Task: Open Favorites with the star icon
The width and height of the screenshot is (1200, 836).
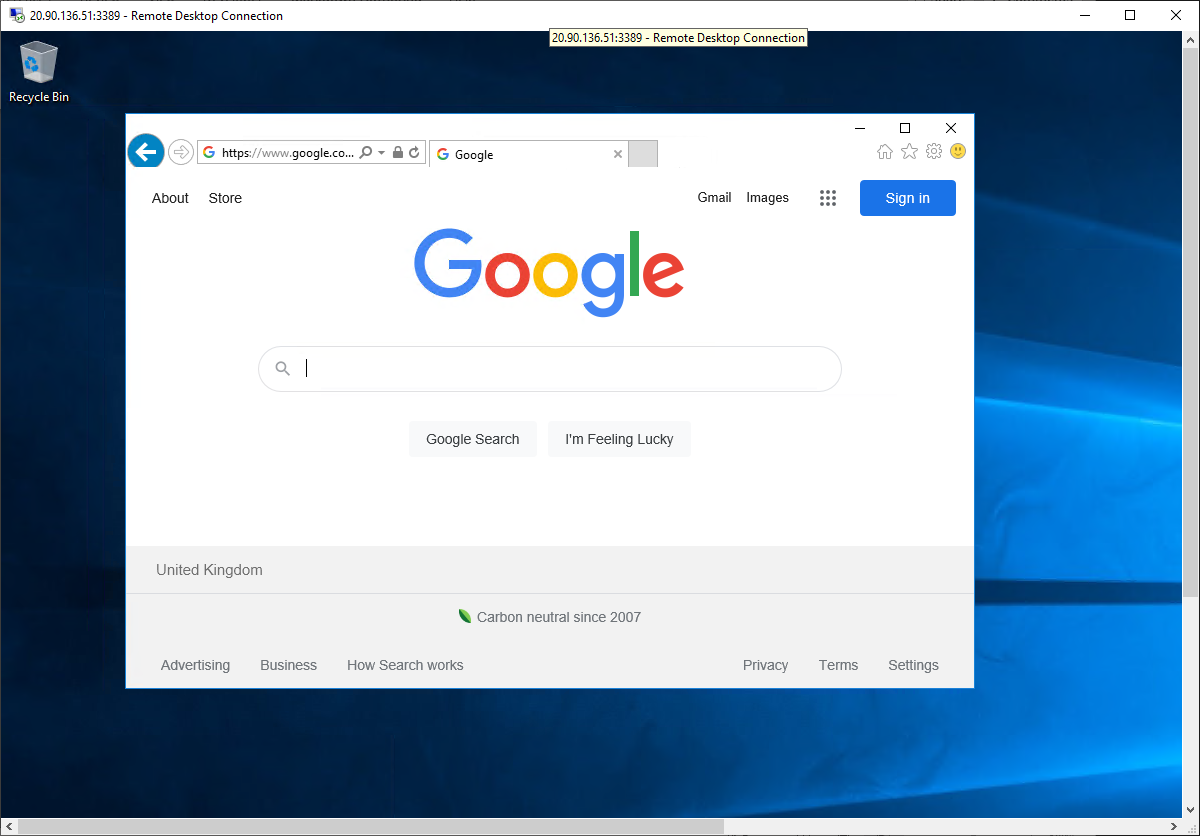Action: click(x=909, y=151)
